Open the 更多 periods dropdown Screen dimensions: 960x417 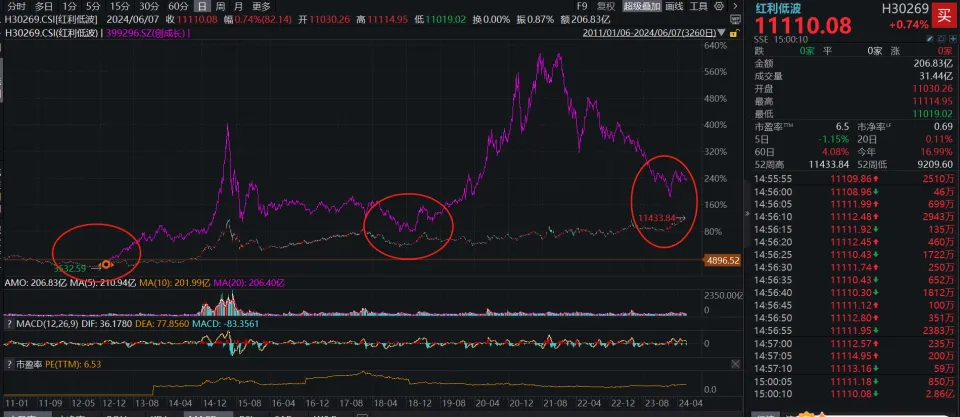pyautogui.click(x=261, y=6)
